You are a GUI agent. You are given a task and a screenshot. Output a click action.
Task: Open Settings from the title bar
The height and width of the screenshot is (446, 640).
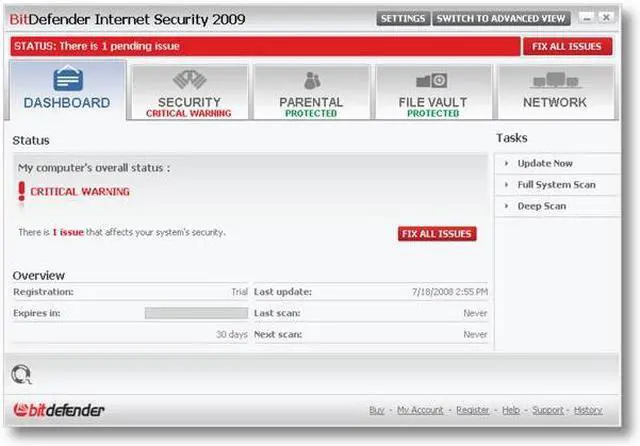(x=403, y=19)
